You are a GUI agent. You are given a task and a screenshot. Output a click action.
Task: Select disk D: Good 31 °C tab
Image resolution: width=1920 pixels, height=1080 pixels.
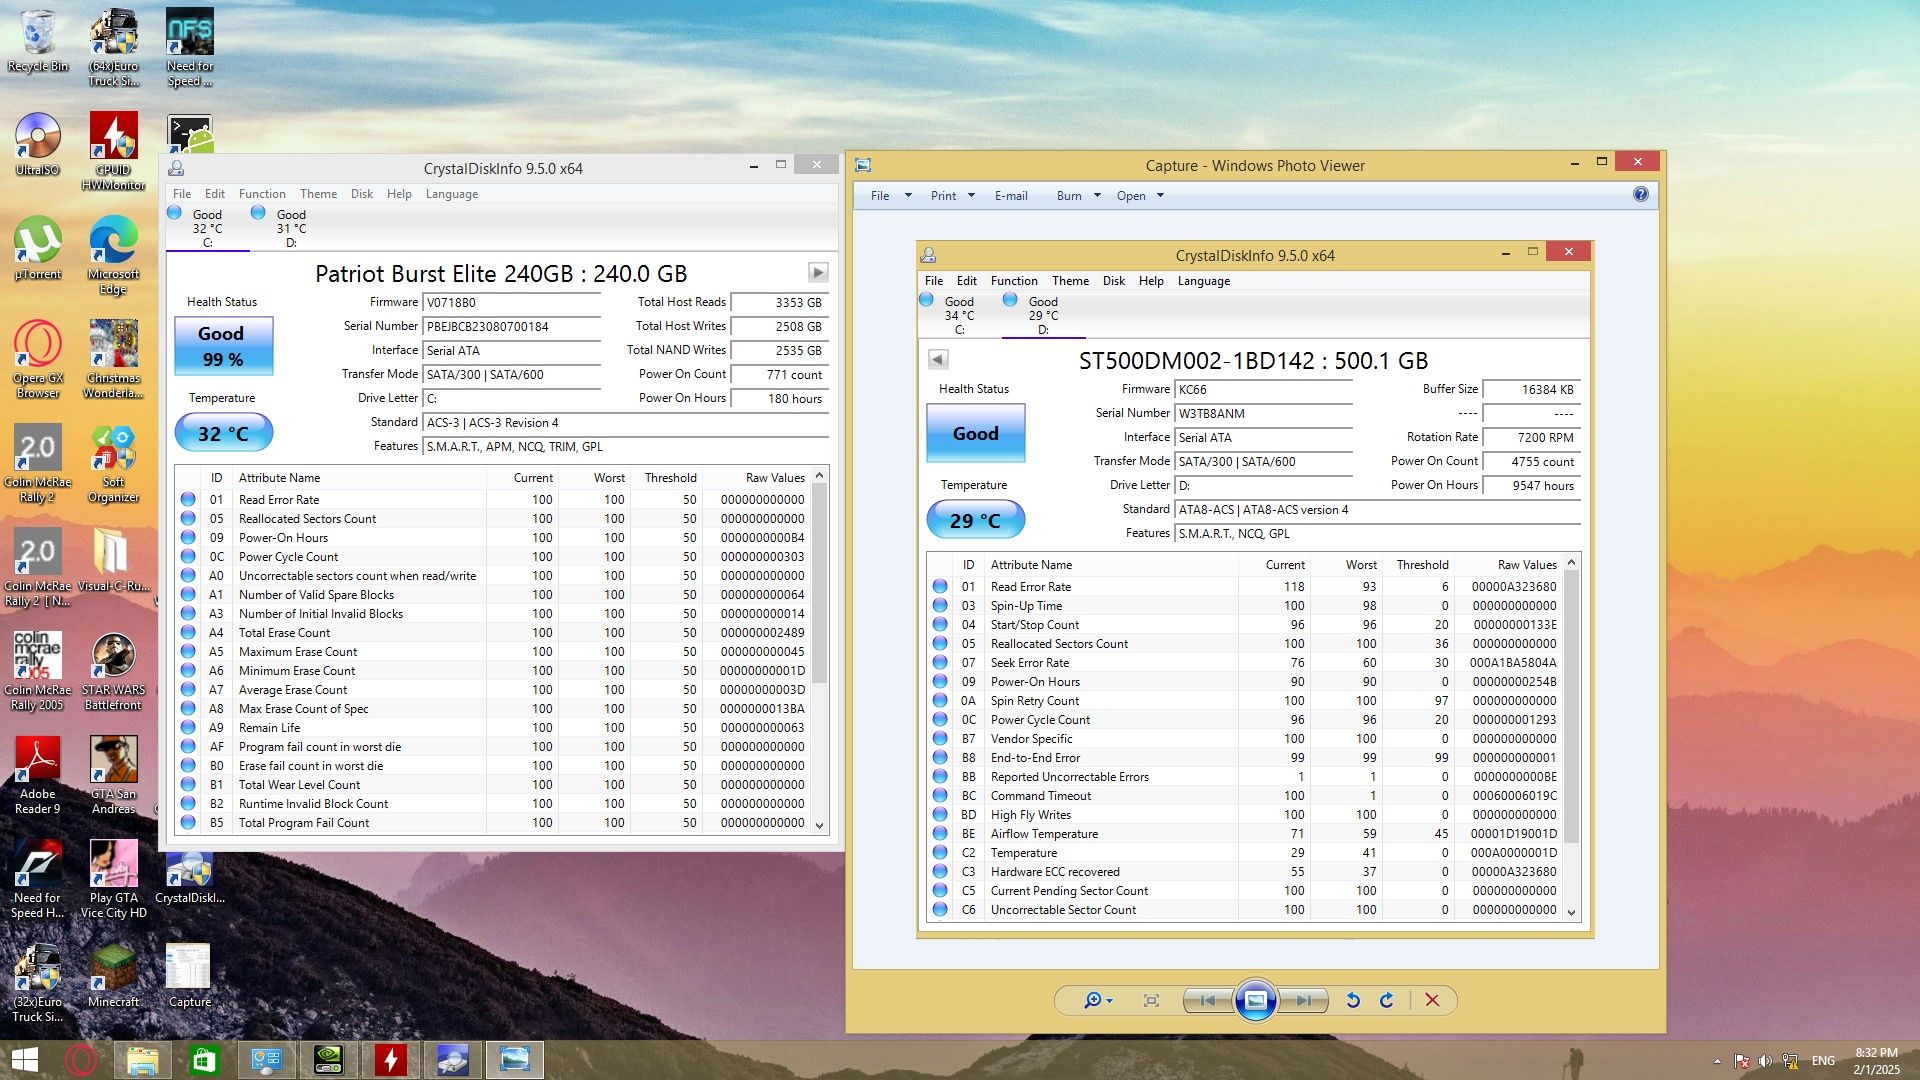click(291, 228)
